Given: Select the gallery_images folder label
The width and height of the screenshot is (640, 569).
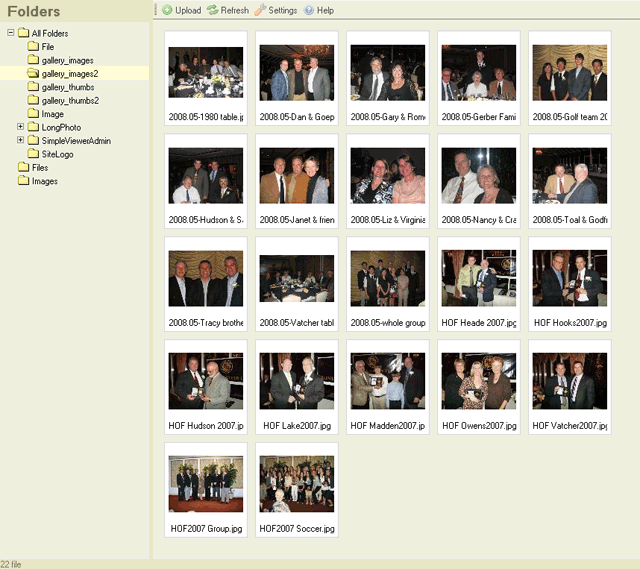Looking at the screenshot, I should point(67,60).
